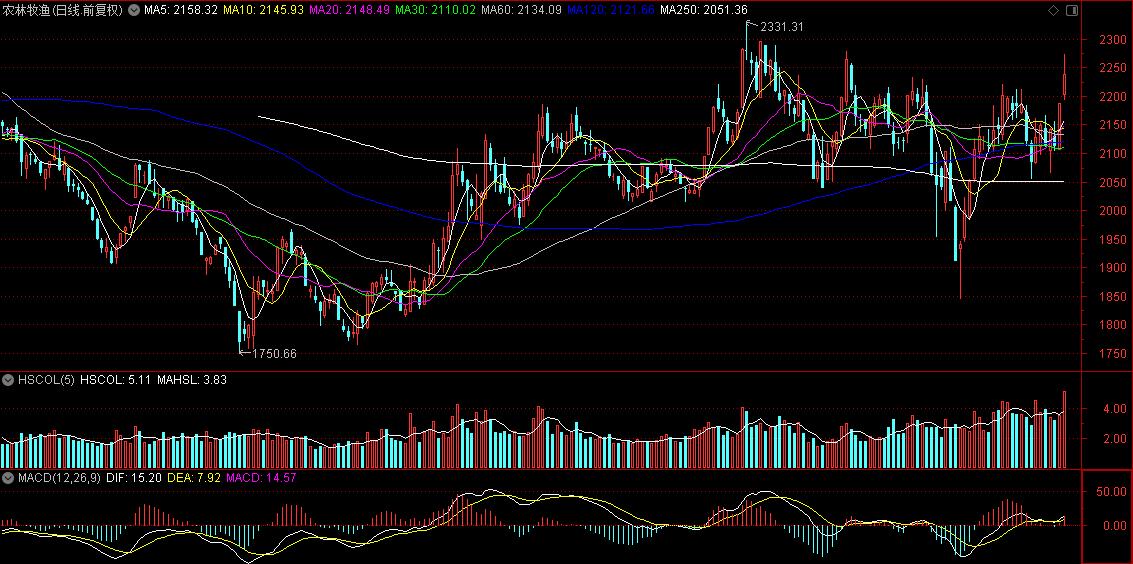Select the MA250: 2051.36 label
1133x564 pixels.
[704, 10]
